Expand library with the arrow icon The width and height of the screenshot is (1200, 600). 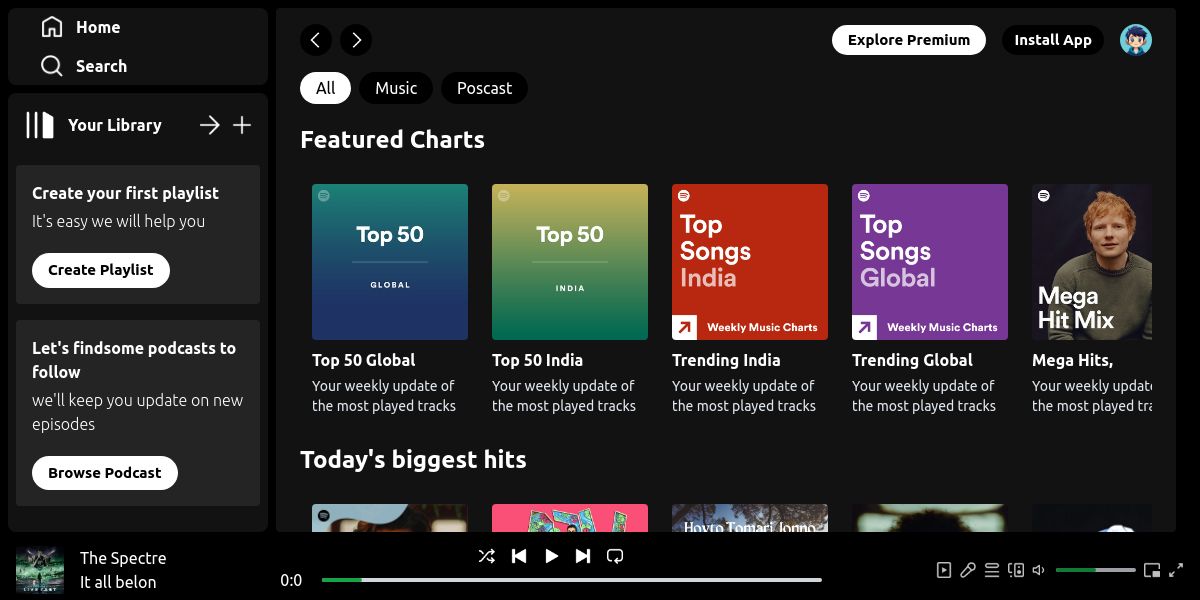point(209,125)
